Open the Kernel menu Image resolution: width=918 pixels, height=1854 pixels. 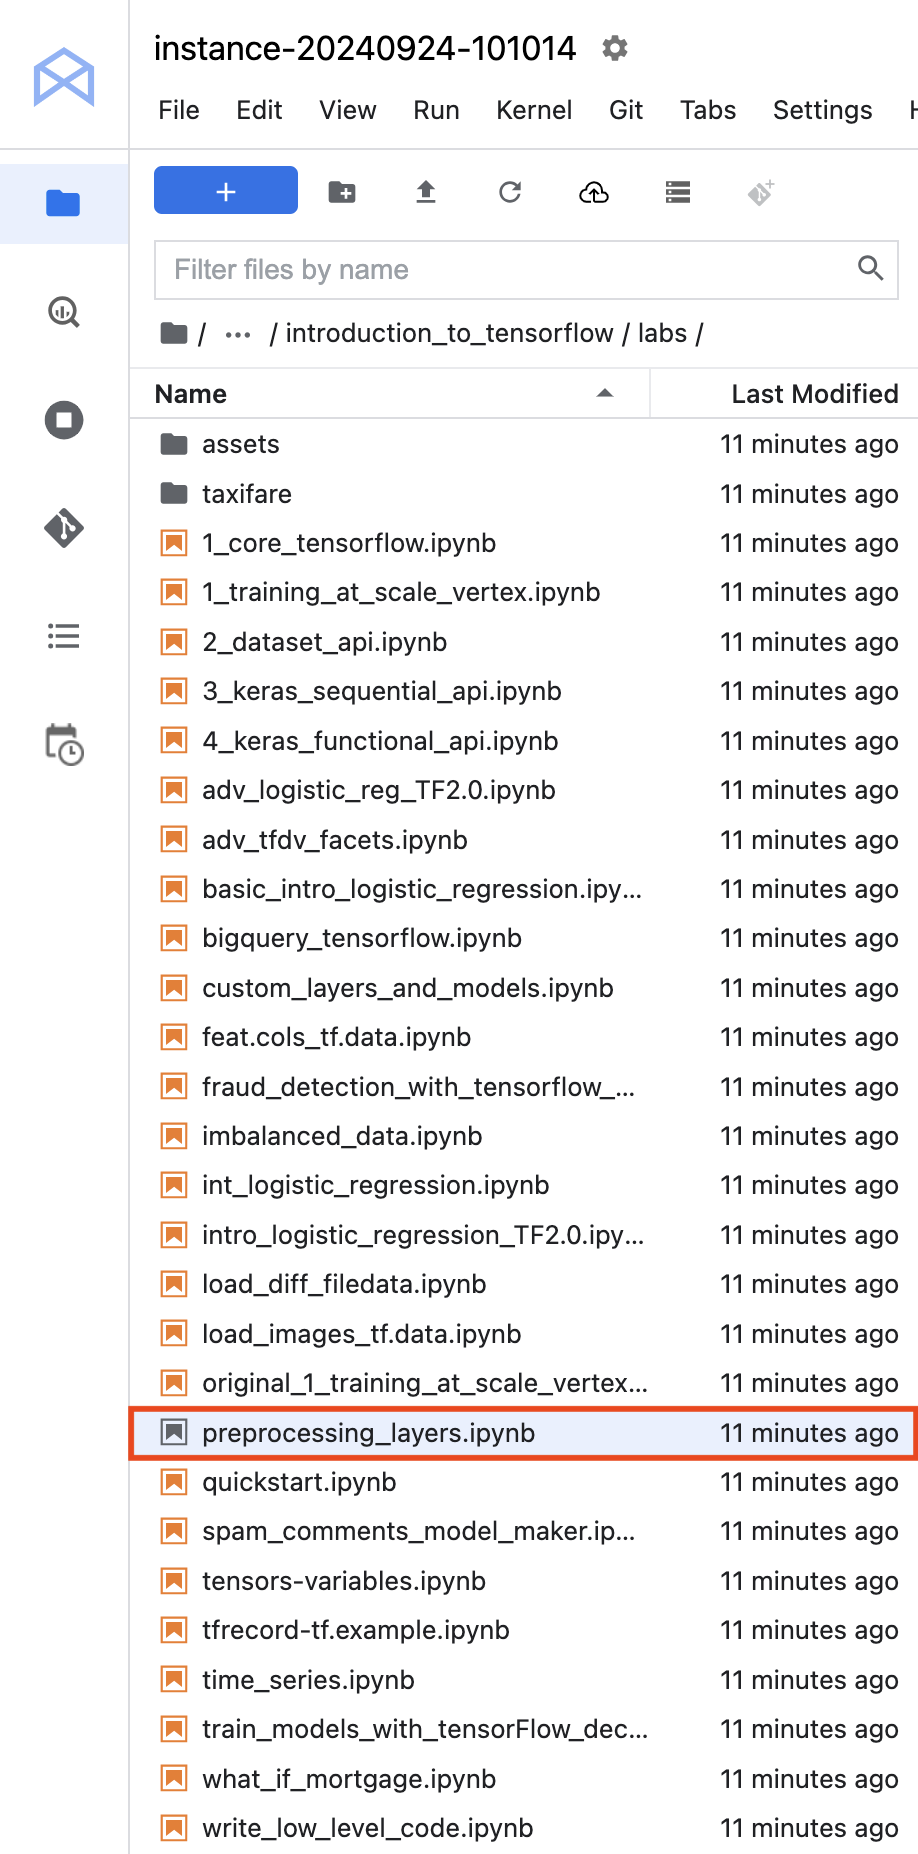(534, 110)
